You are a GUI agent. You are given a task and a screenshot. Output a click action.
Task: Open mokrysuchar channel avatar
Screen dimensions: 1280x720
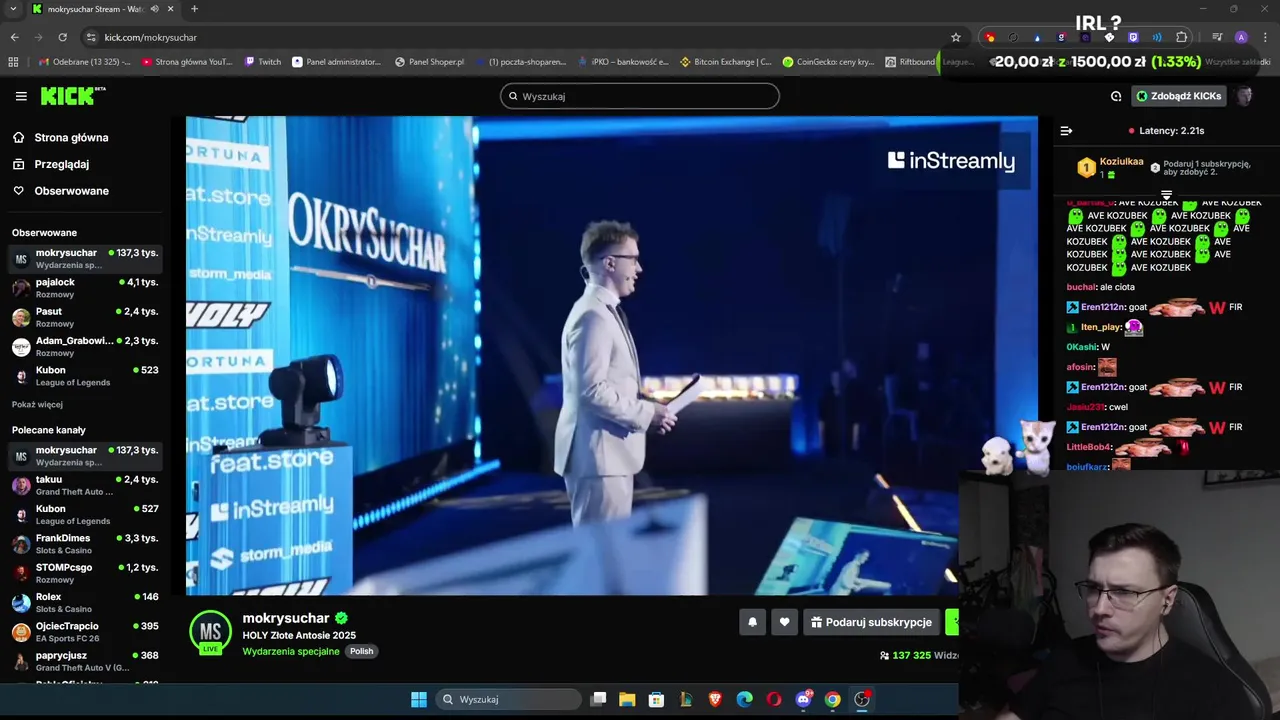coord(210,631)
